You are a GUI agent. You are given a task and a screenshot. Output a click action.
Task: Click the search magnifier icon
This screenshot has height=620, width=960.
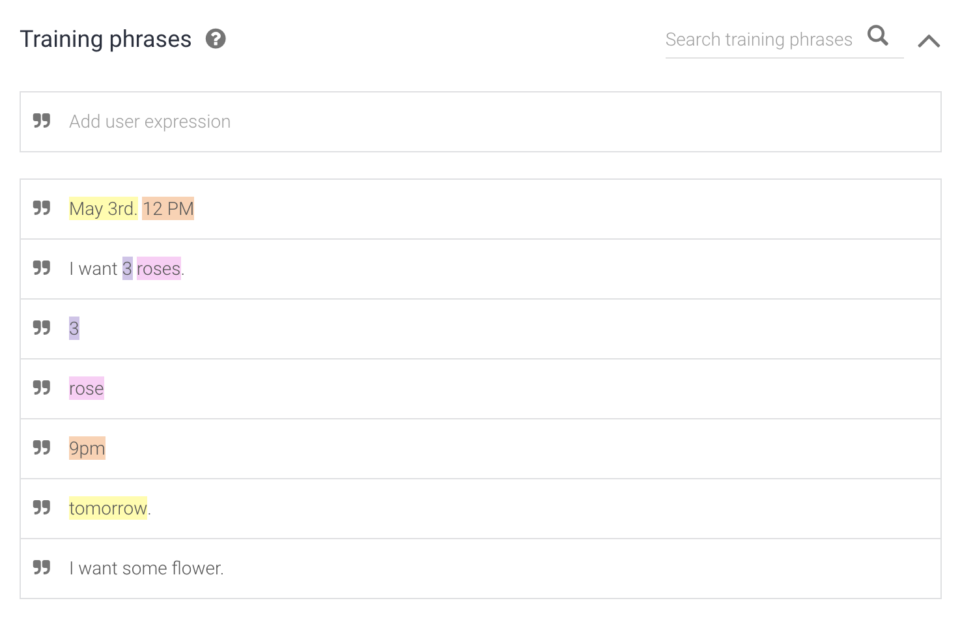pyautogui.click(x=878, y=36)
